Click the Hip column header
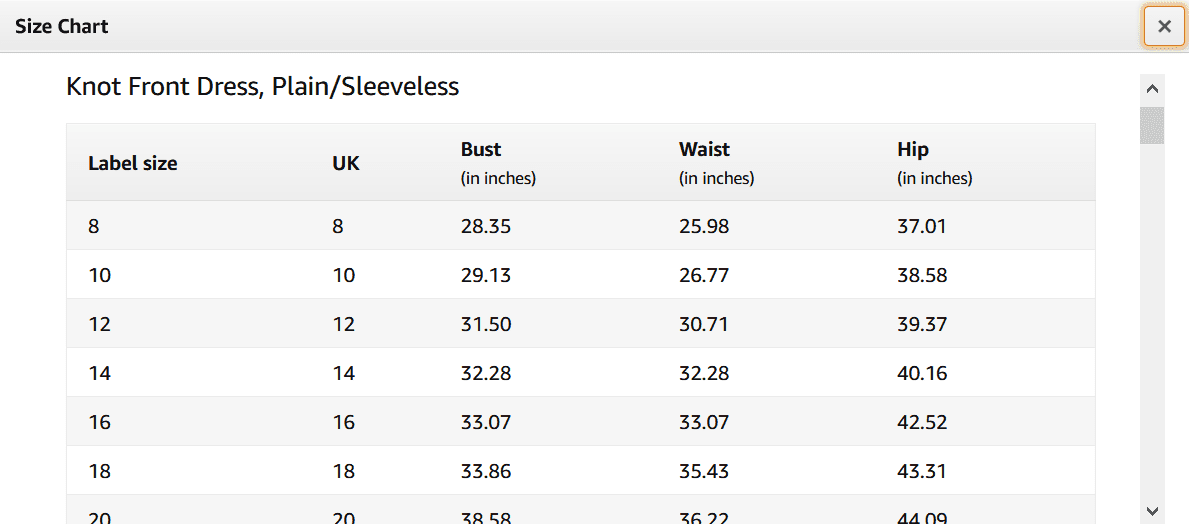The width and height of the screenshot is (1189, 527). point(913,150)
